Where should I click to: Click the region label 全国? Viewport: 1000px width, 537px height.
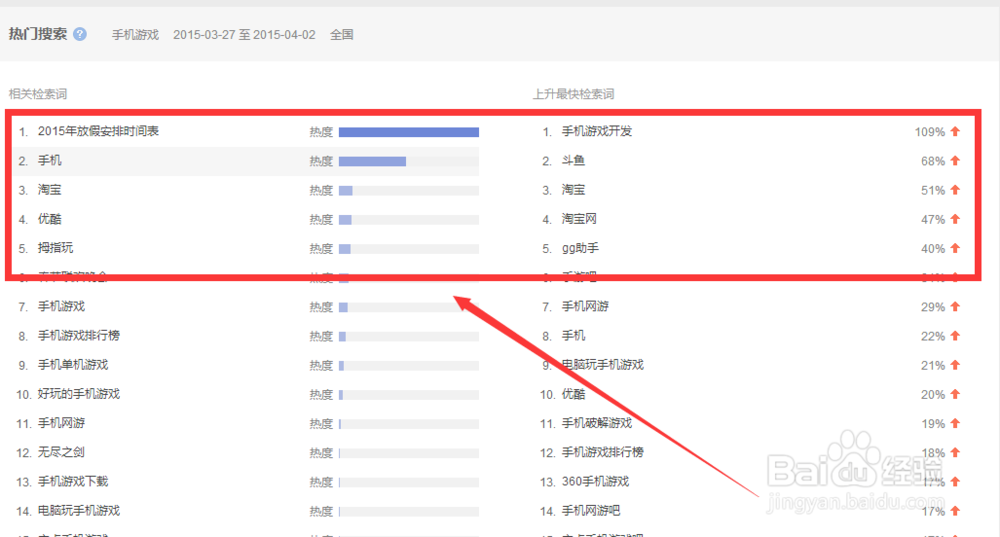point(342,35)
